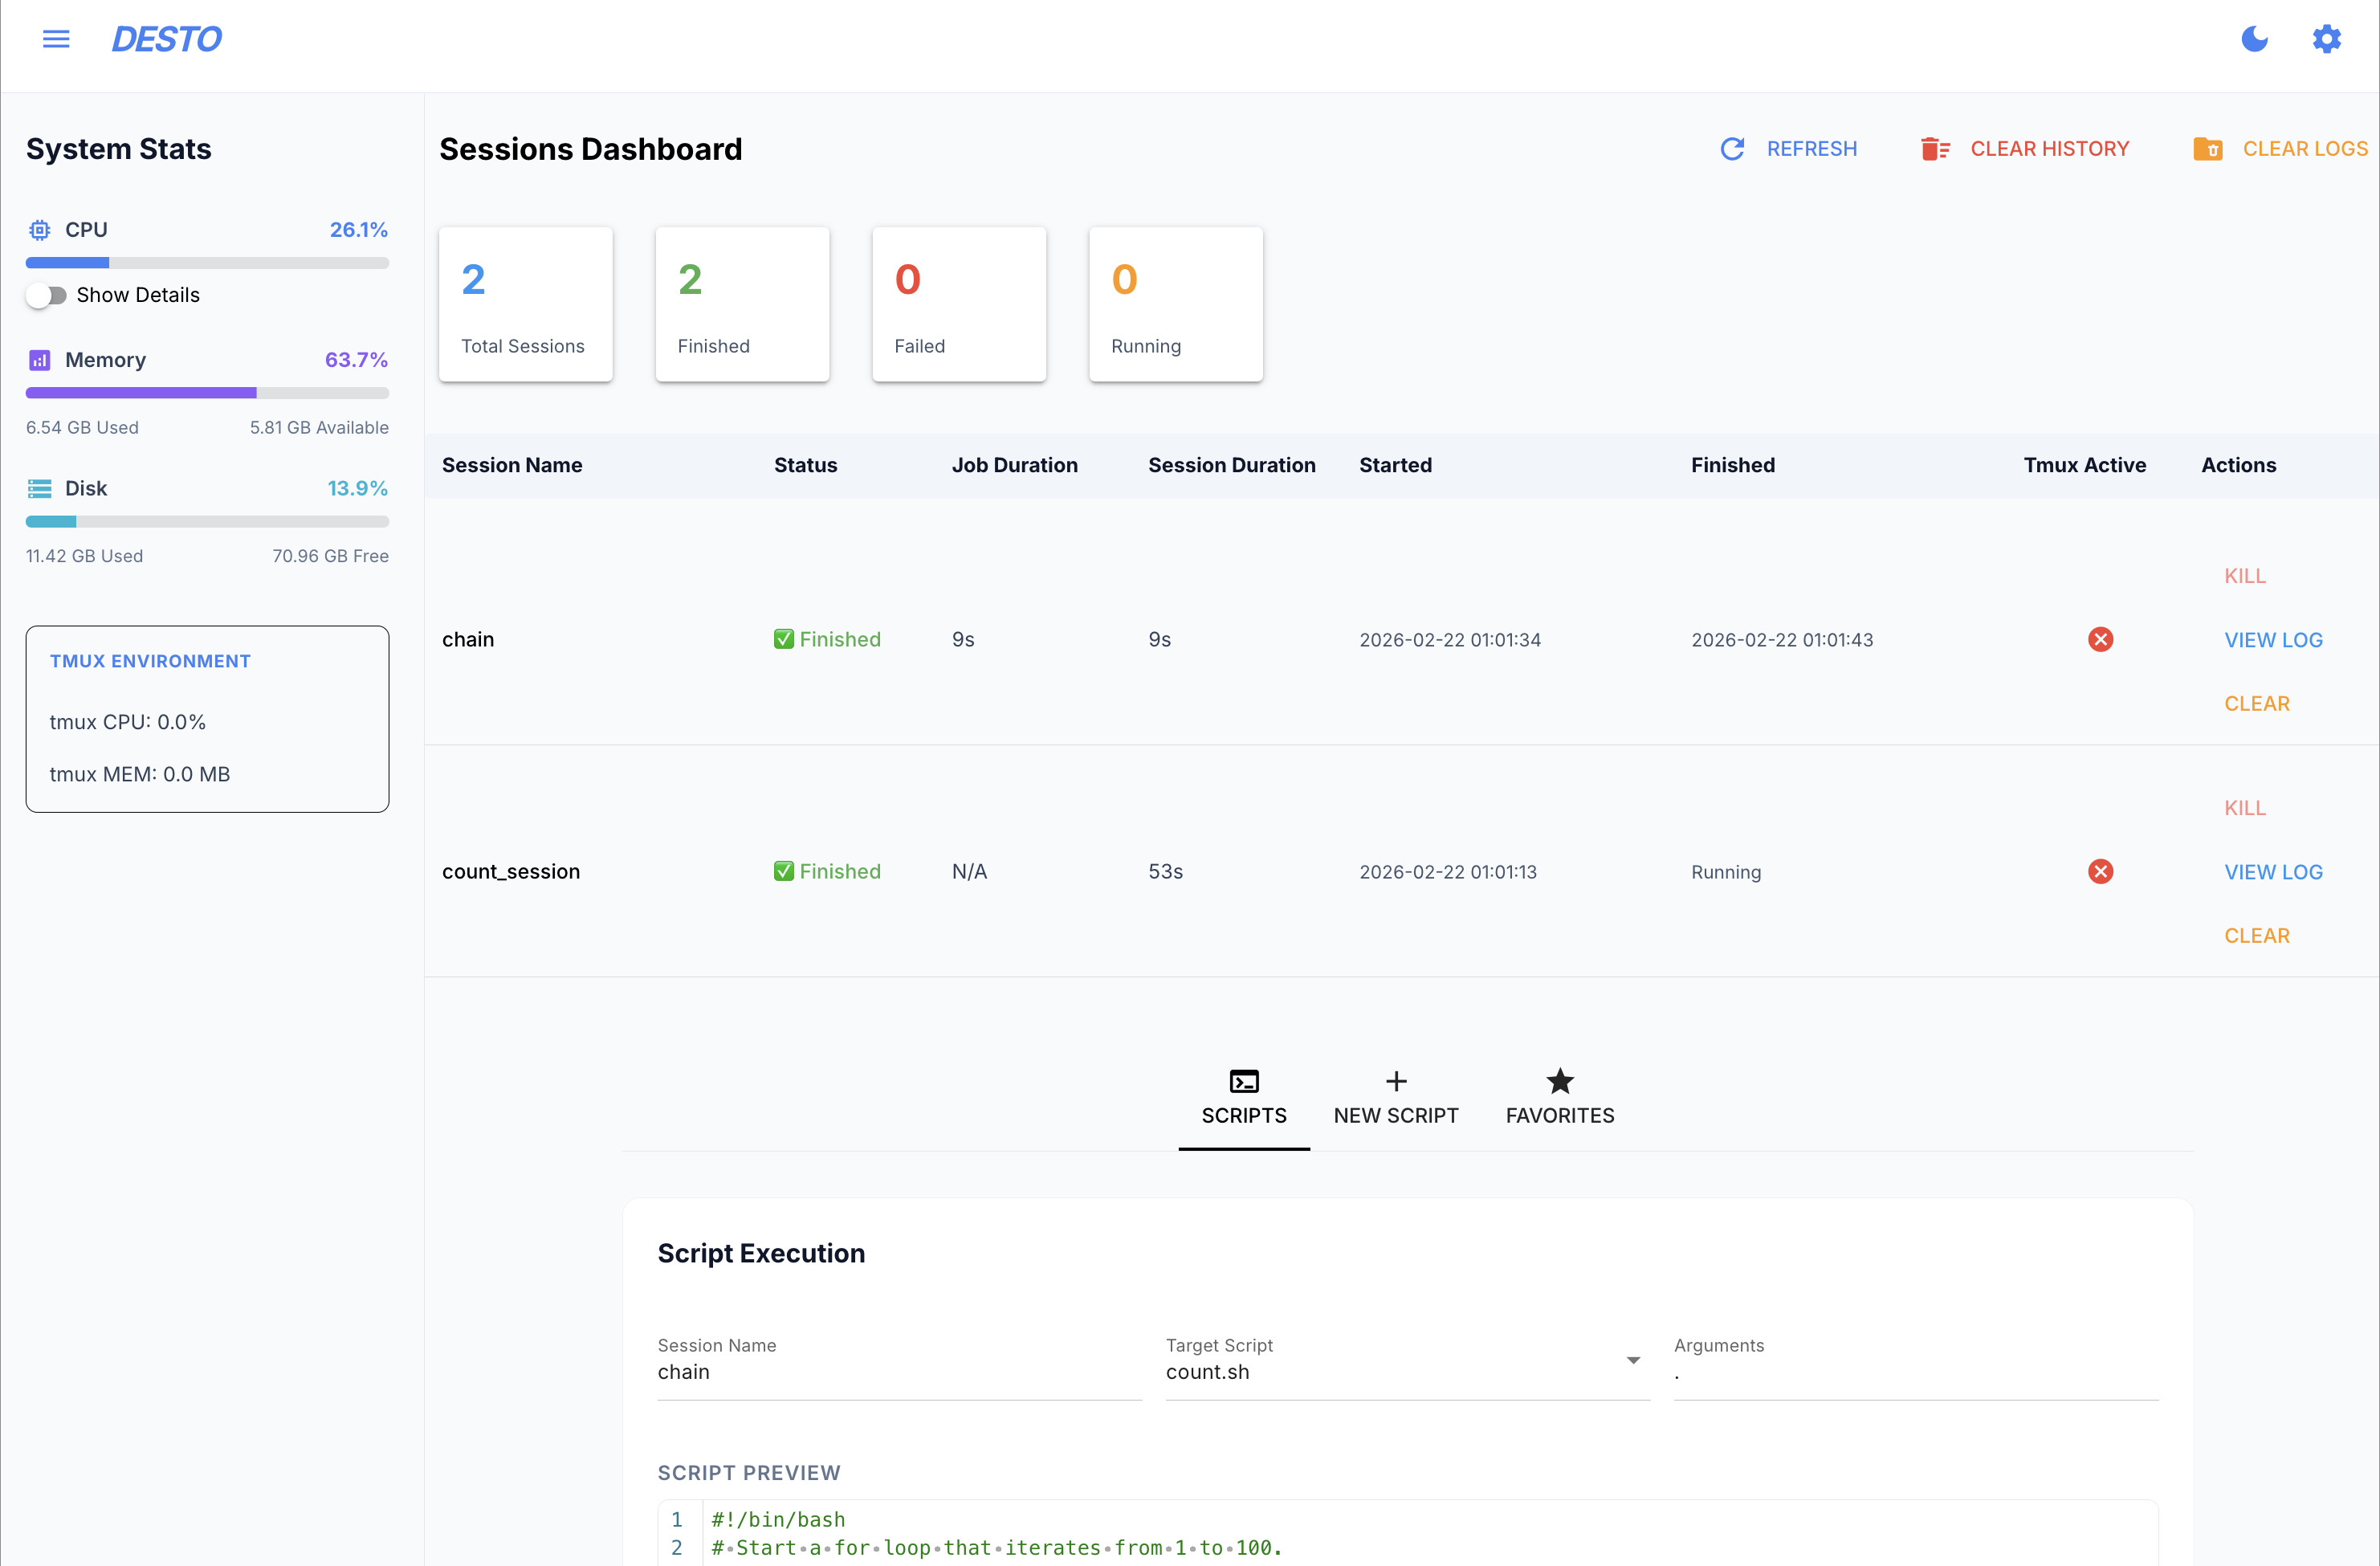Viewport: 2380px width, 1566px height.
Task: Open the hamburger menu
Action: click(x=56, y=39)
